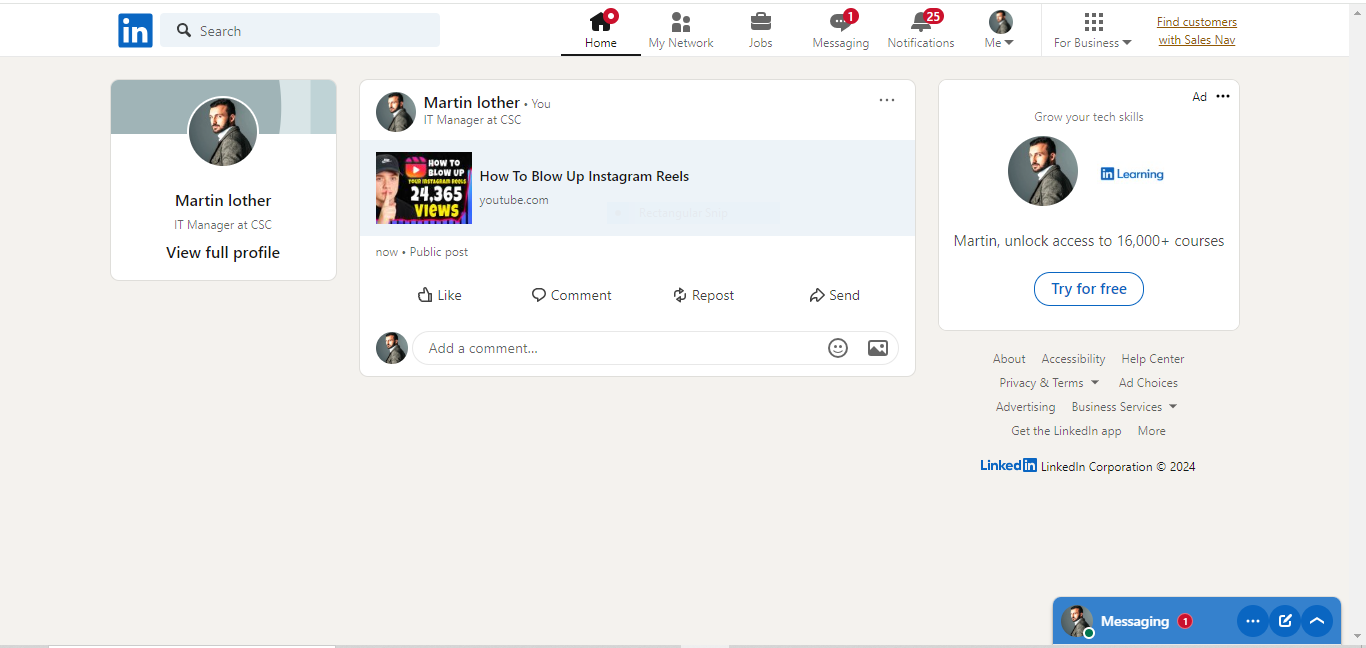Screen dimensions: 1366x648
Task: Open the Jobs briefcase icon
Action: pos(761,22)
